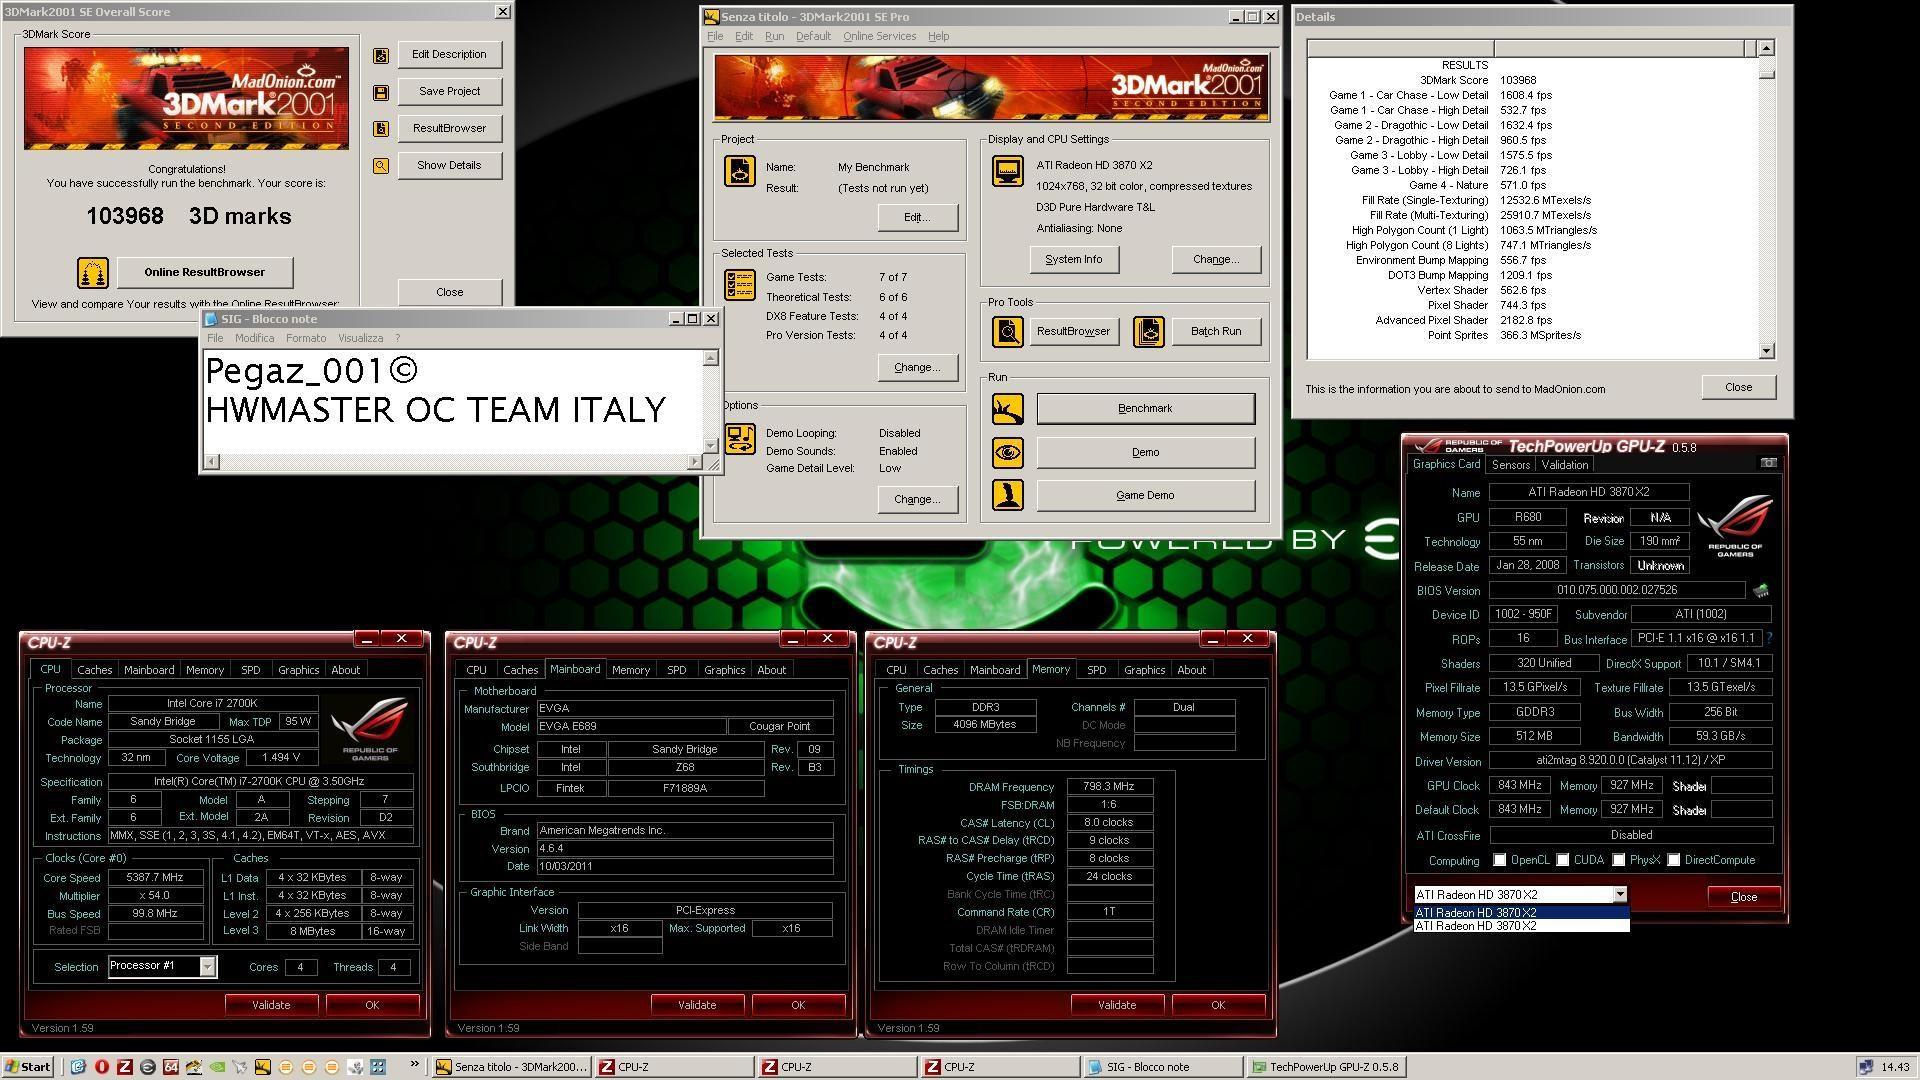Click the Selected Tests checklist icon
The height and width of the screenshot is (1080, 1920).
740,285
